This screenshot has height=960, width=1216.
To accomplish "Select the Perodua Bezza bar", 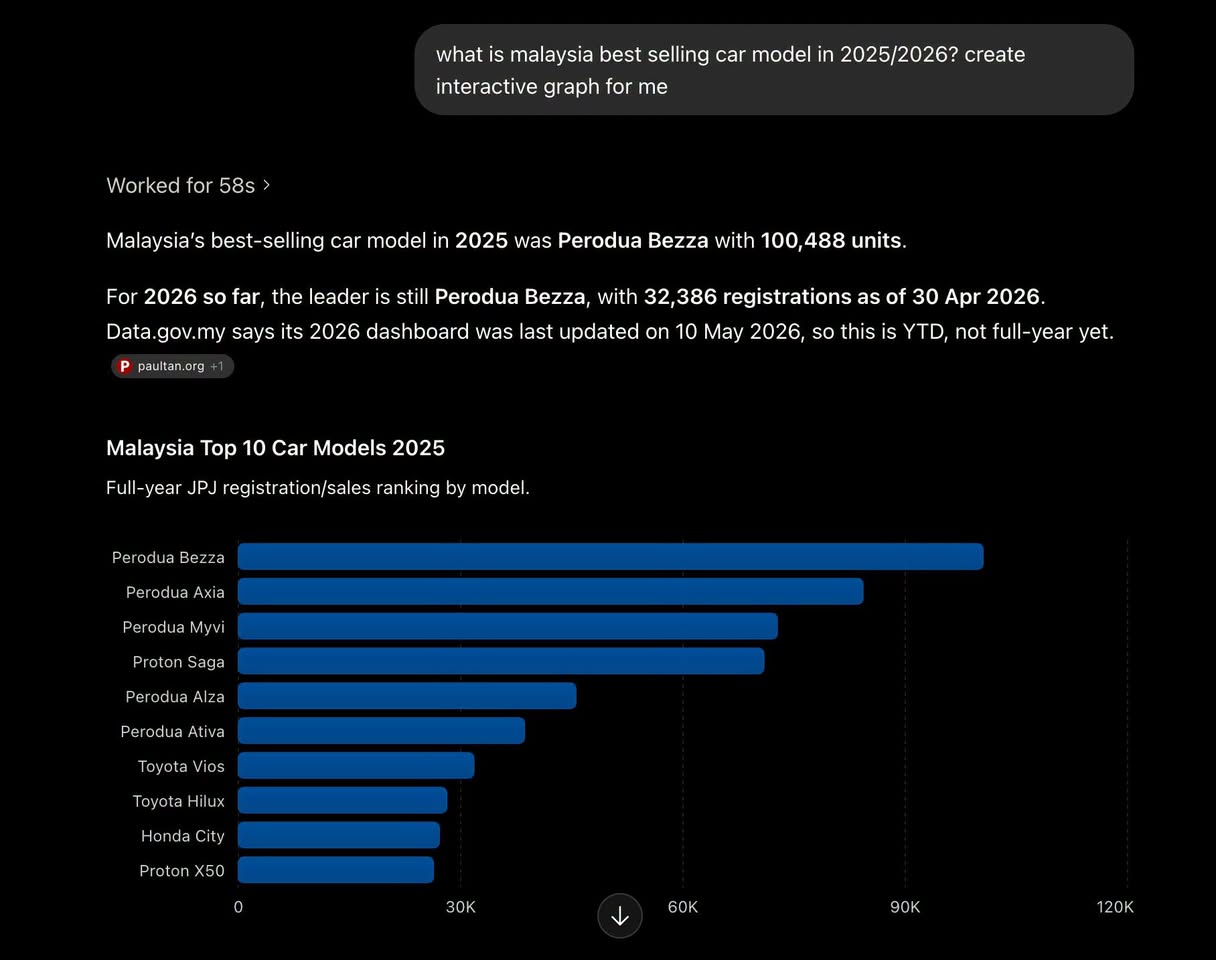I will coord(610,557).
